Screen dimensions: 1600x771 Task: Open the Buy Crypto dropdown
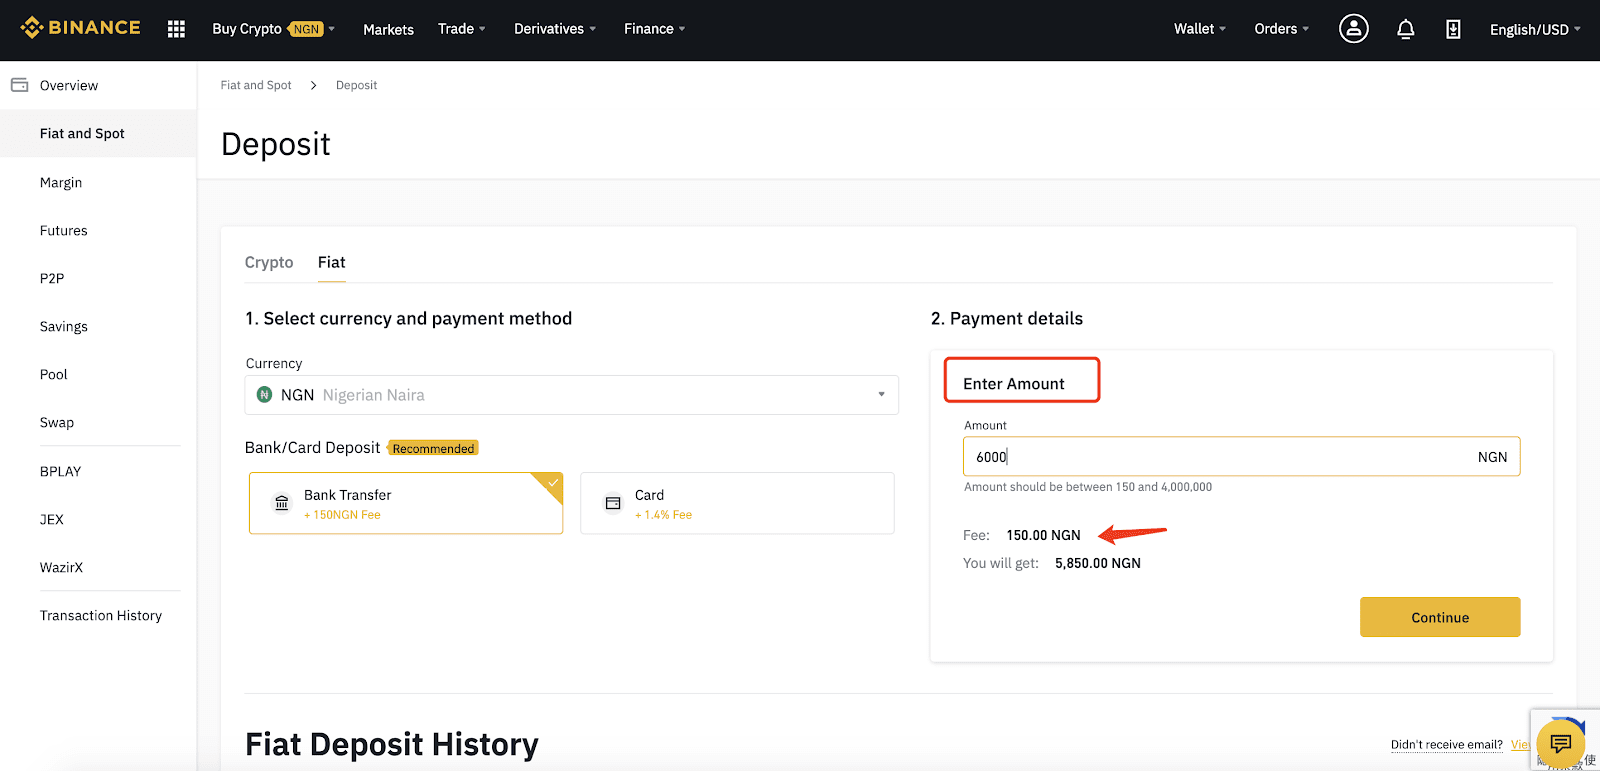[x=273, y=29]
